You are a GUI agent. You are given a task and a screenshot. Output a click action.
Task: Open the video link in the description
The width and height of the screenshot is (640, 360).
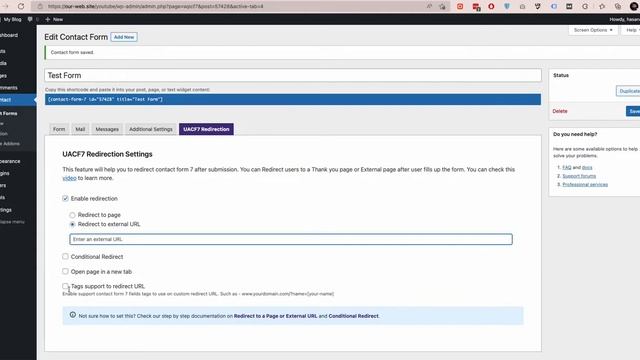69,178
